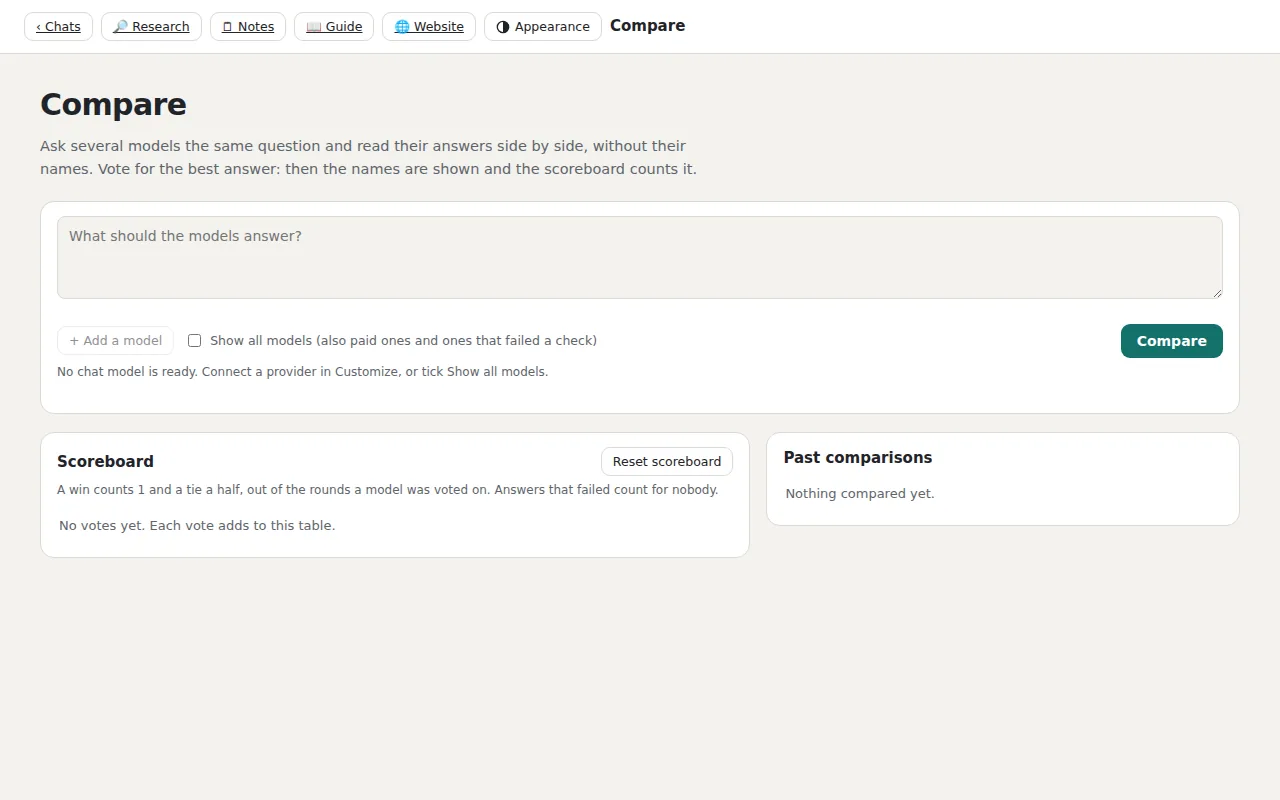
Task: Click the 'A win counts 1' explanation
Action: coord(388,490)
